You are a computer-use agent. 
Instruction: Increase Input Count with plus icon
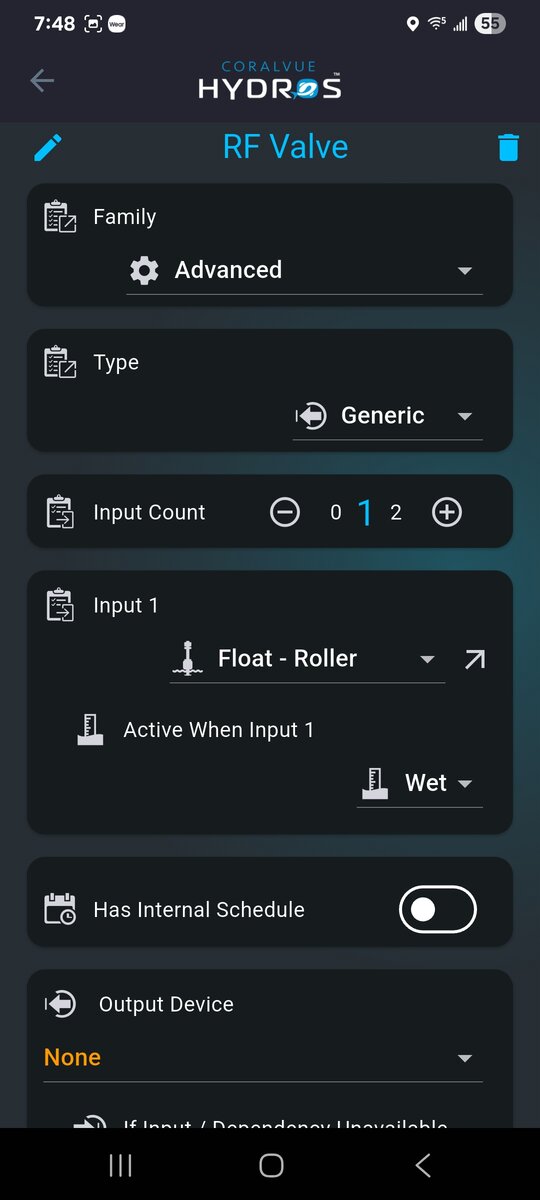coord(446,513)
